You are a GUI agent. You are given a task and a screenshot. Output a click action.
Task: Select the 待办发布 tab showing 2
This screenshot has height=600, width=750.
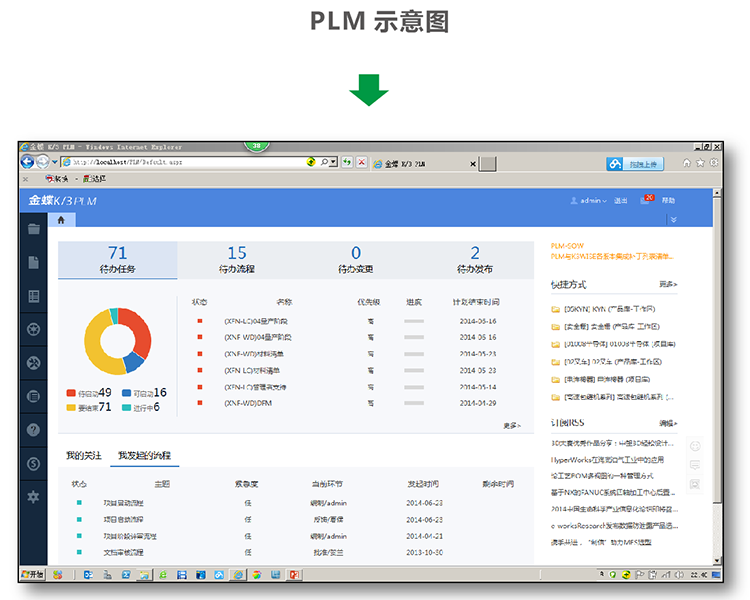[x=475, y=260]
